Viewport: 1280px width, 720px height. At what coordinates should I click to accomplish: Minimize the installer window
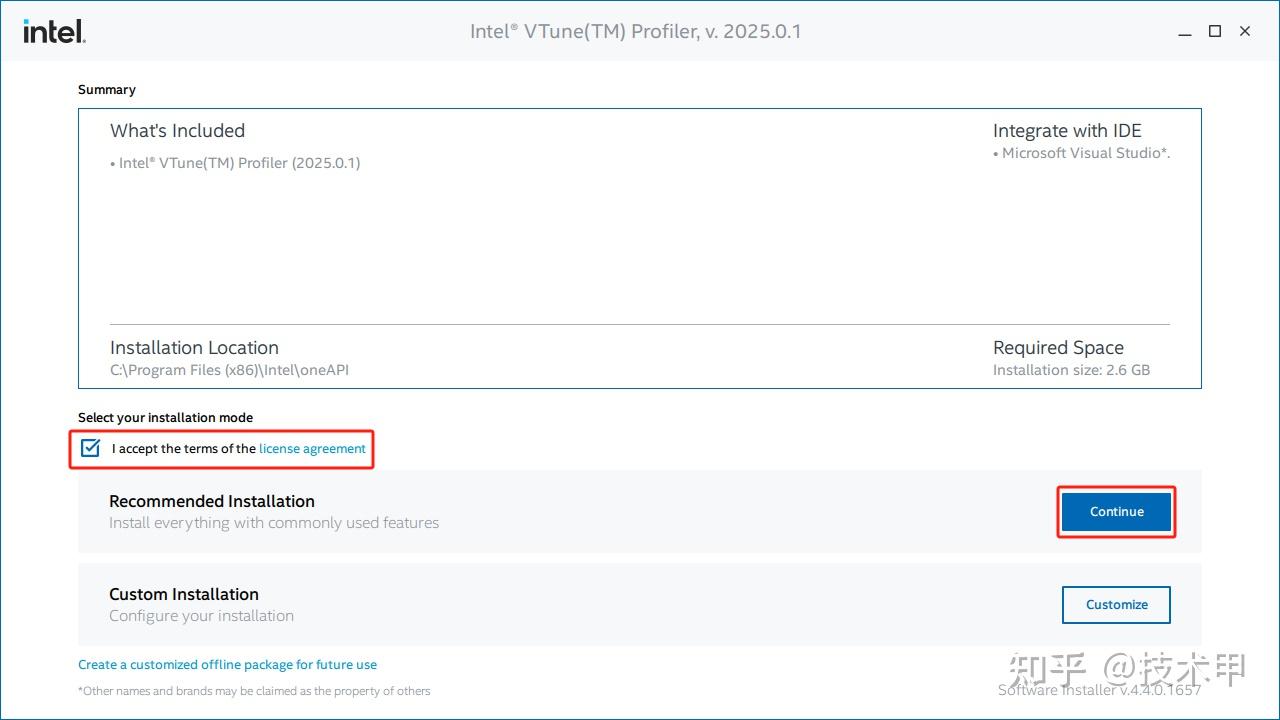pyautogui.click(x=1184, y=31)
